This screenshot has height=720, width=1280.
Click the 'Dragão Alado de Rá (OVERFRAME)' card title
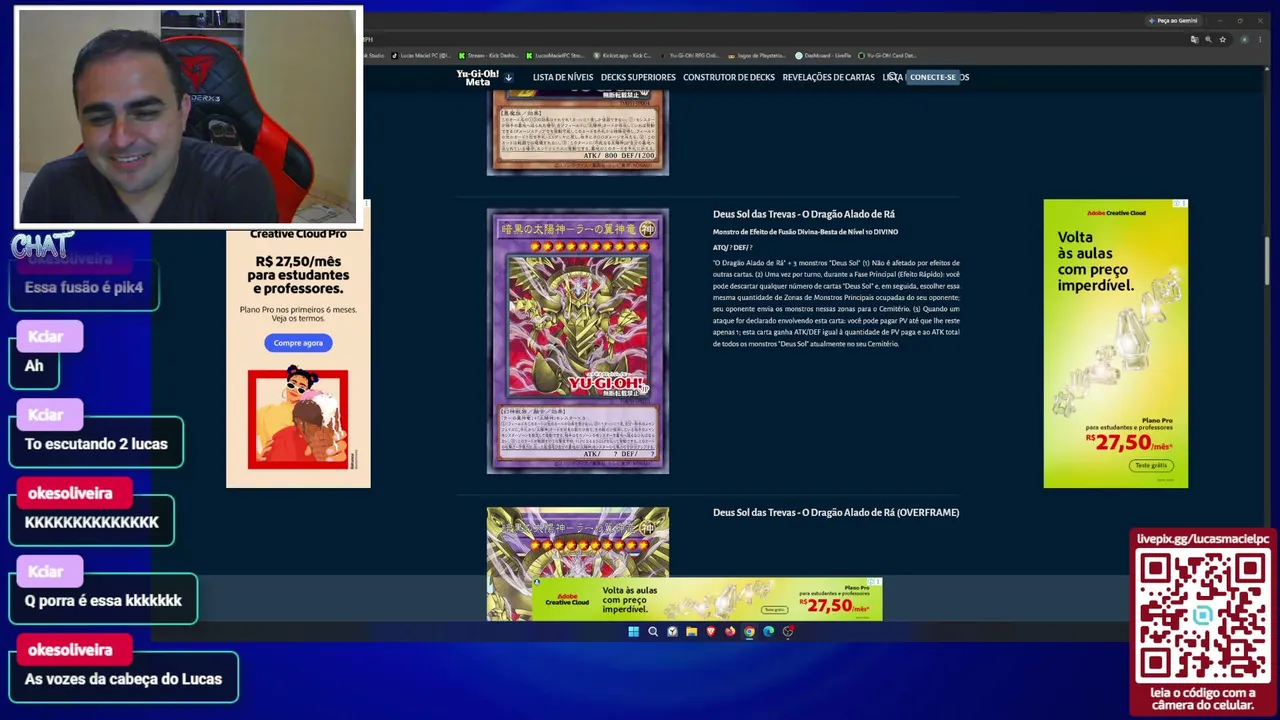coord(836,512)
